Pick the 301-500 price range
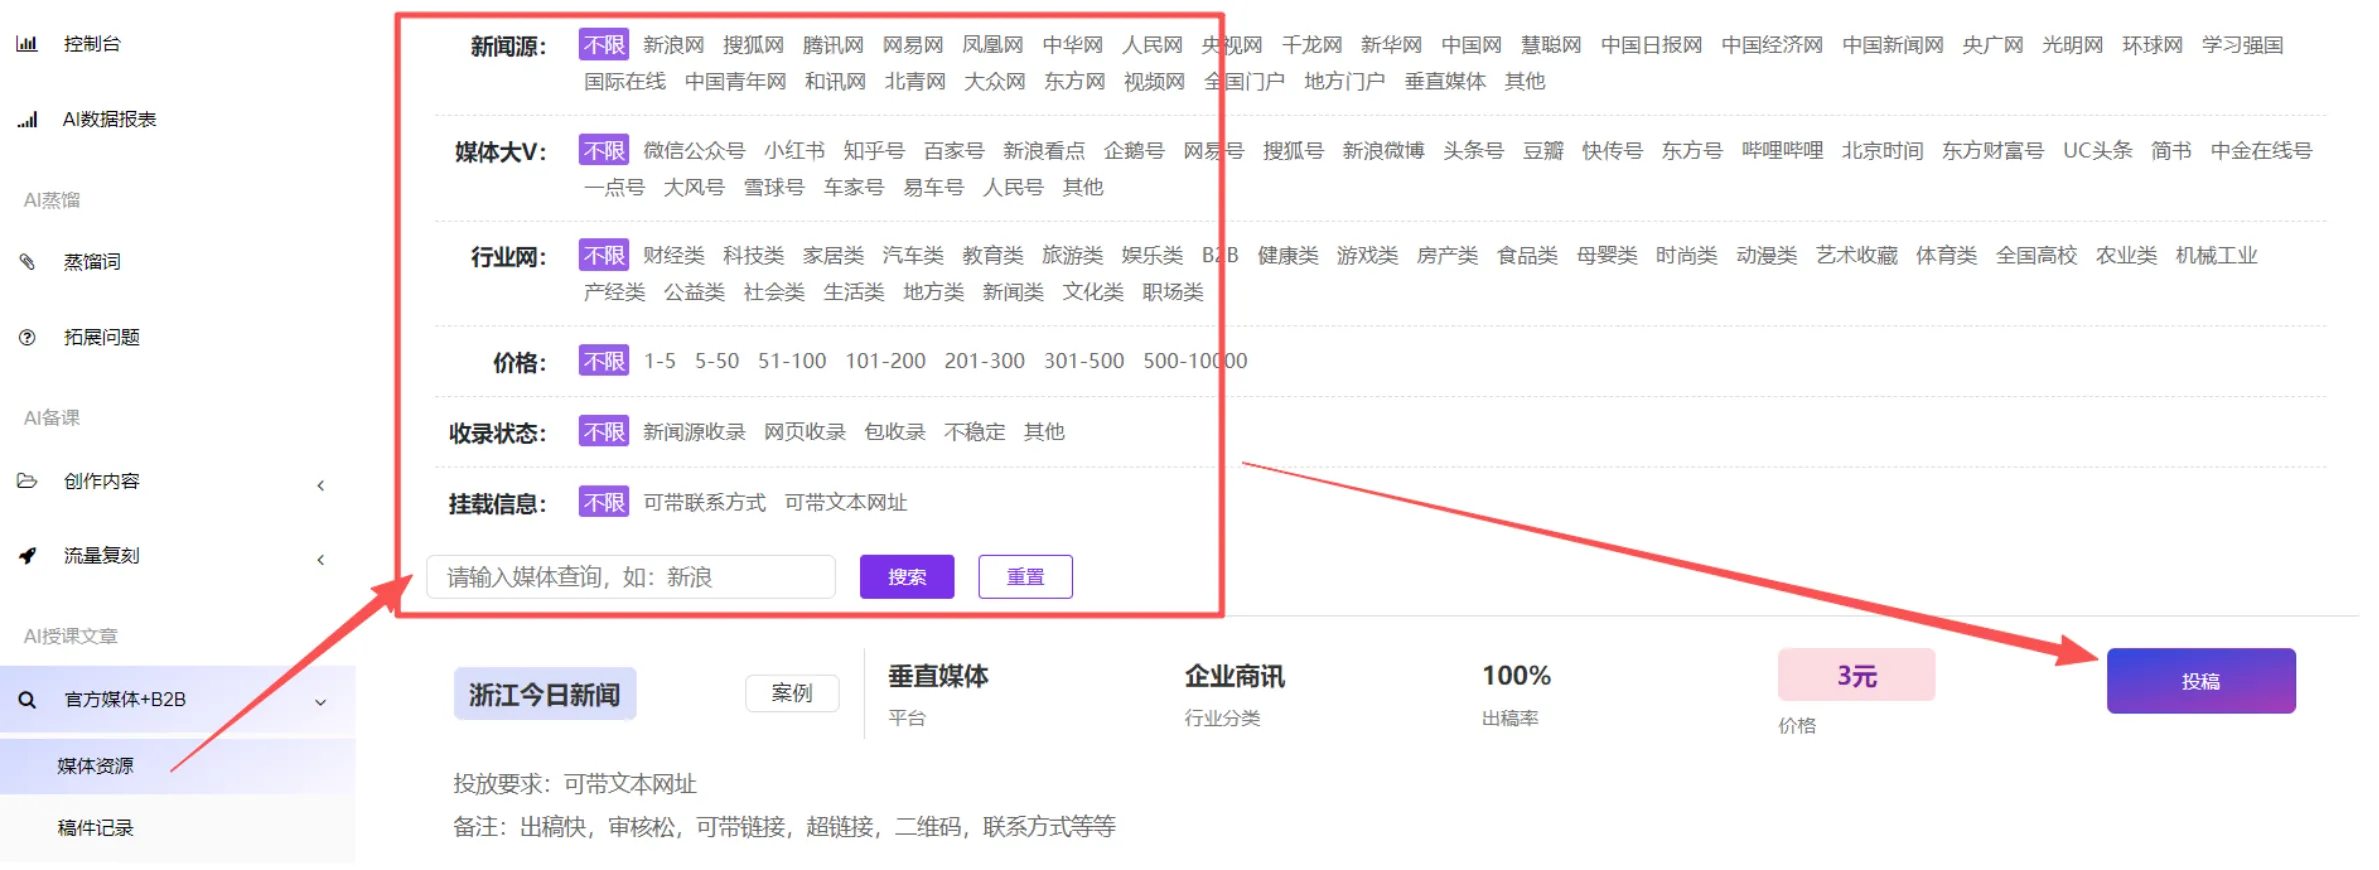This screenshot has width=2379, height=870. (x=1084, y=361)
